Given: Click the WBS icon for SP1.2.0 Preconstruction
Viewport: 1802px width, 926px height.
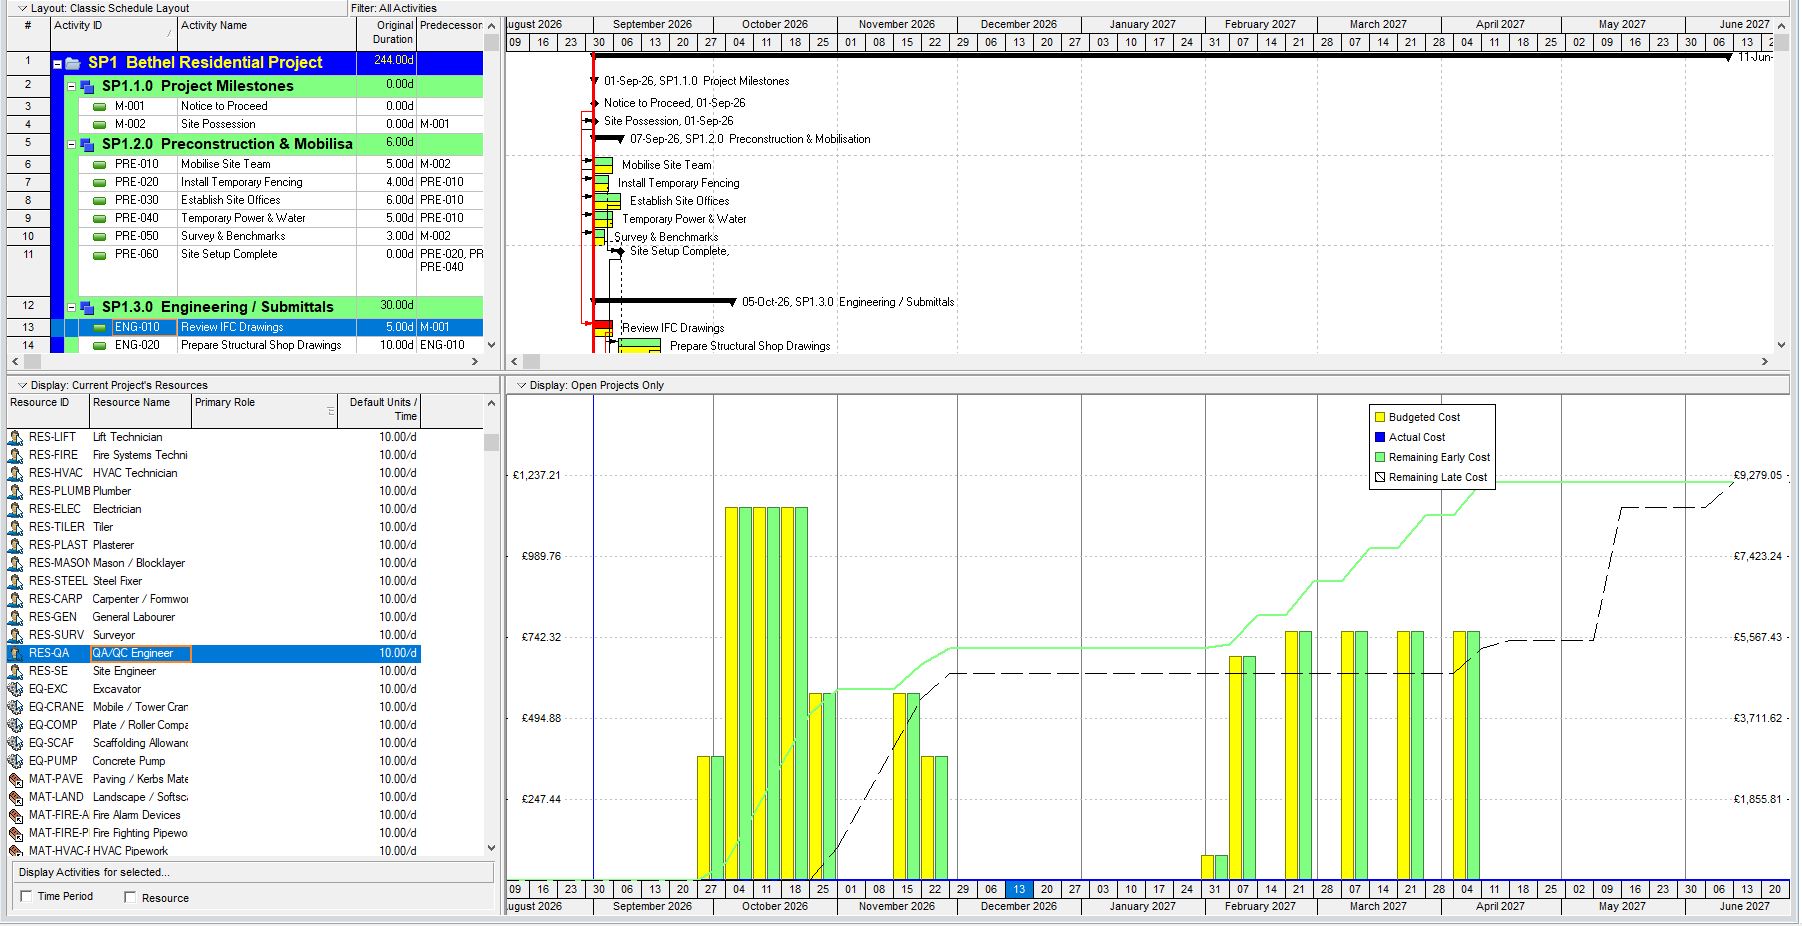Looking at the screenshot, I should [87, 145].
